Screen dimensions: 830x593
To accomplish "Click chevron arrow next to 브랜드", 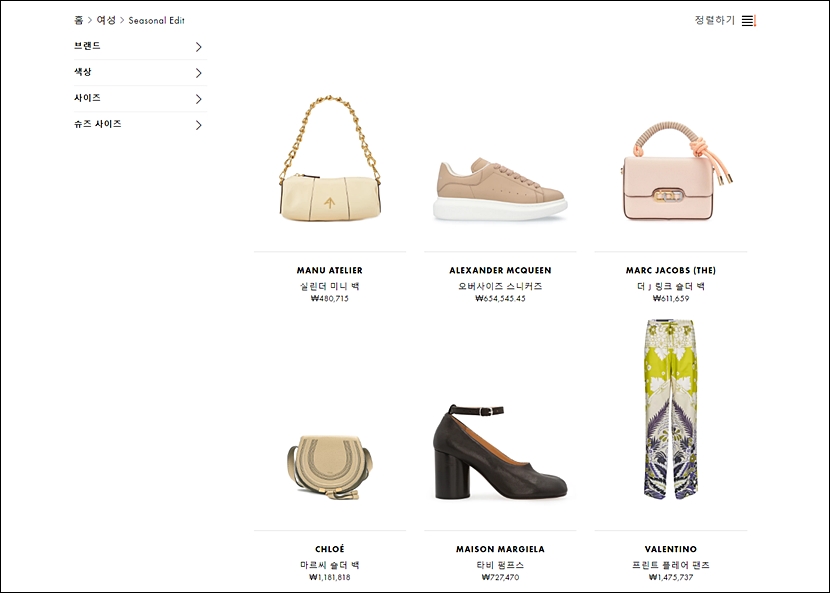I will 199,47.
